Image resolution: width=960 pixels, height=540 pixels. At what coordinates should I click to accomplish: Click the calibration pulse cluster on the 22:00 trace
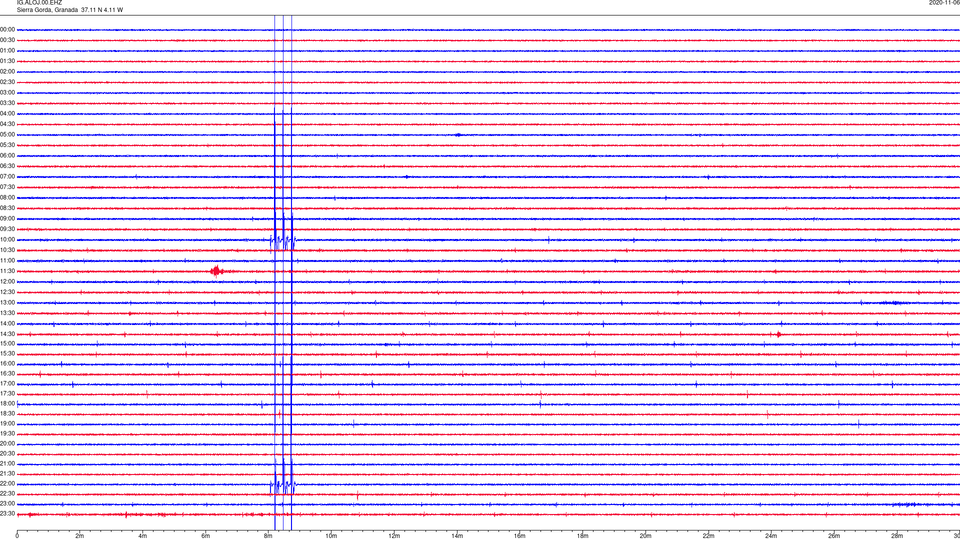(283, 486)
